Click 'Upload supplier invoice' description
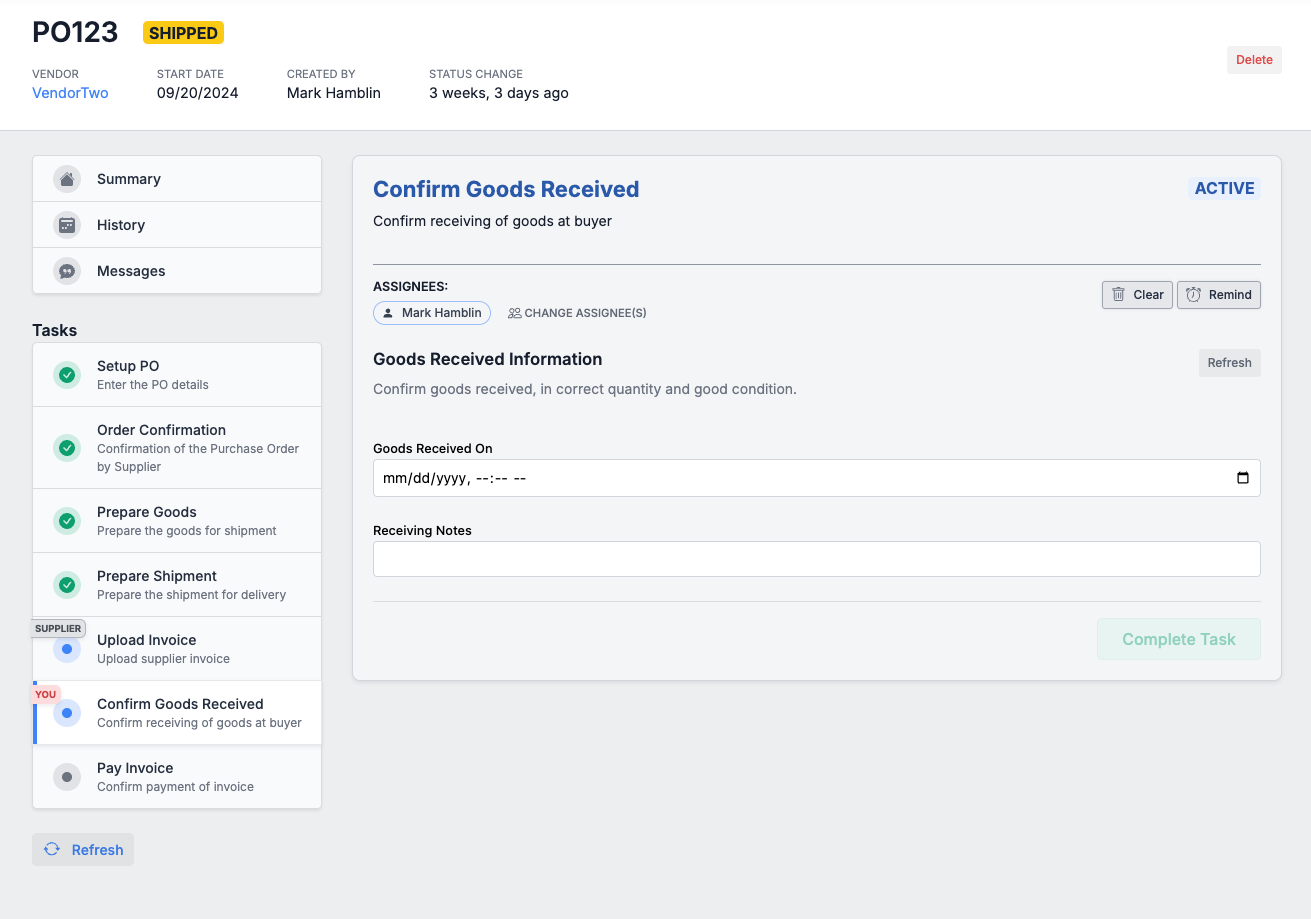Viewport: 1311px width, 919px height. click(163, 659)
